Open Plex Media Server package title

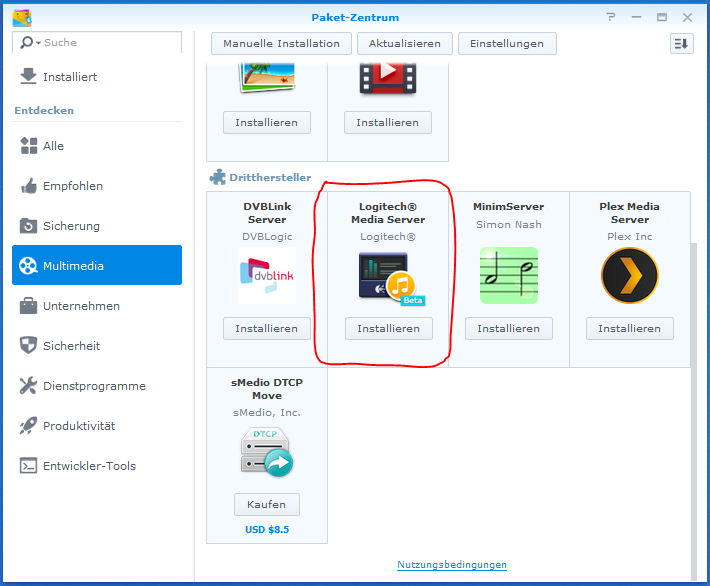click(629, 213)
